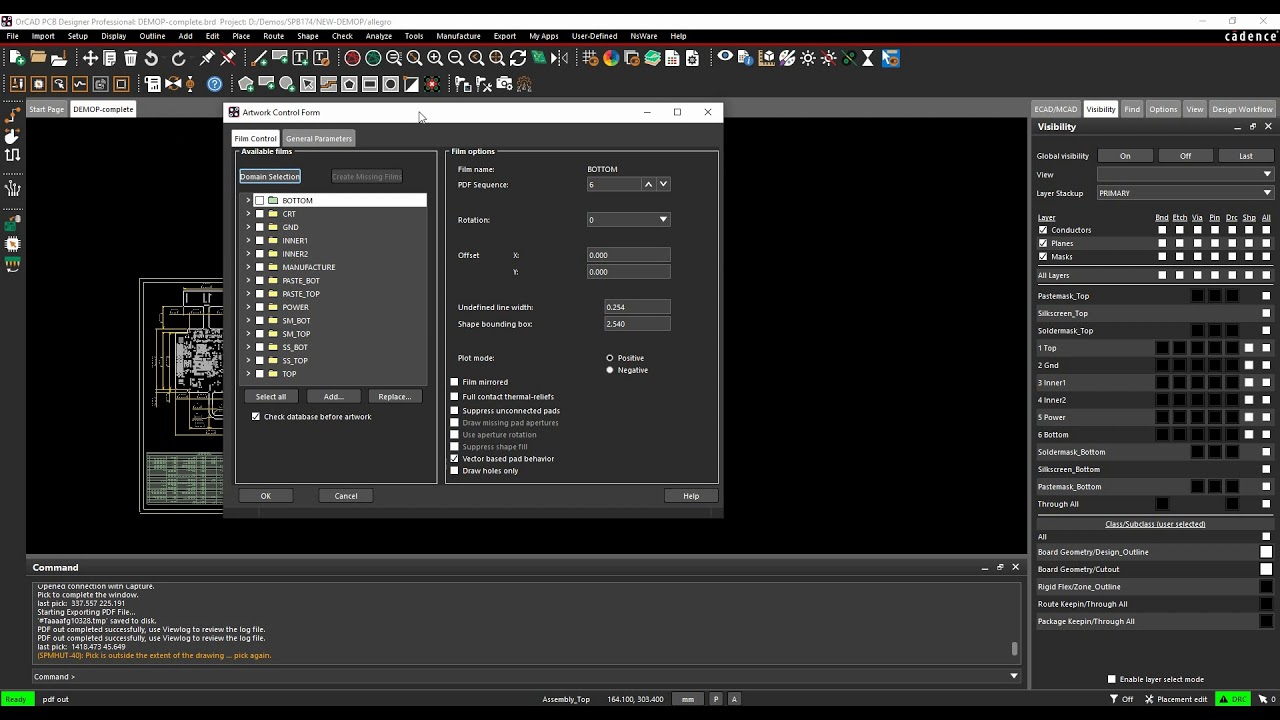Click the Open folder toolbar icon
This screenshot has width=1280, height=720.
pyautogui.click(x=38, y=59)
